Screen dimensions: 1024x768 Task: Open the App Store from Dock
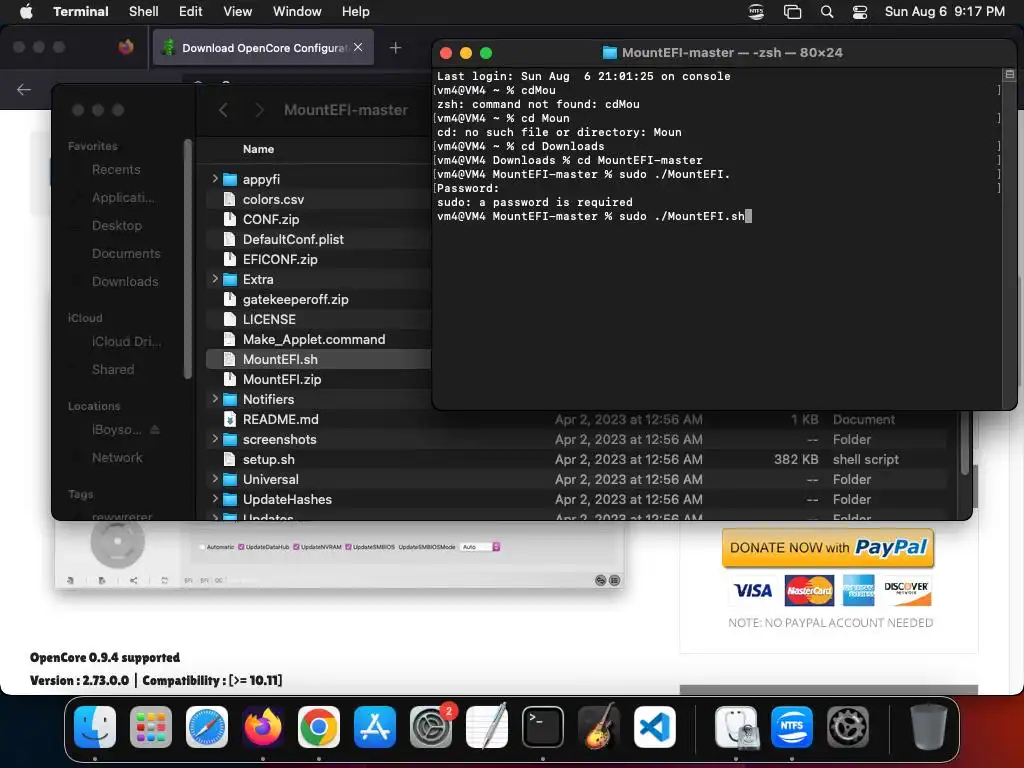tap(375, 727)
